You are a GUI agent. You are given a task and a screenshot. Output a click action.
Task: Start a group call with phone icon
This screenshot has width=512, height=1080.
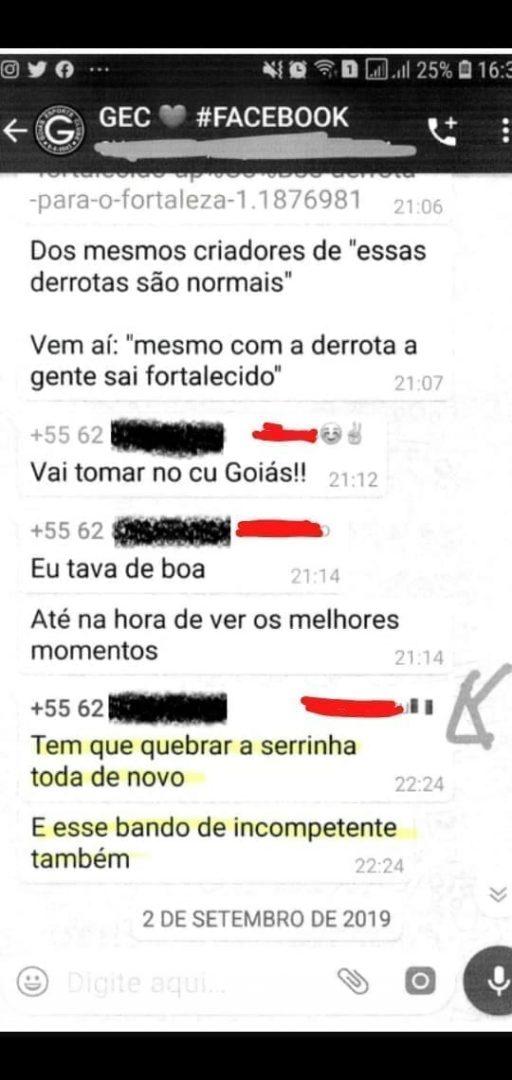[x=442, y=131]
